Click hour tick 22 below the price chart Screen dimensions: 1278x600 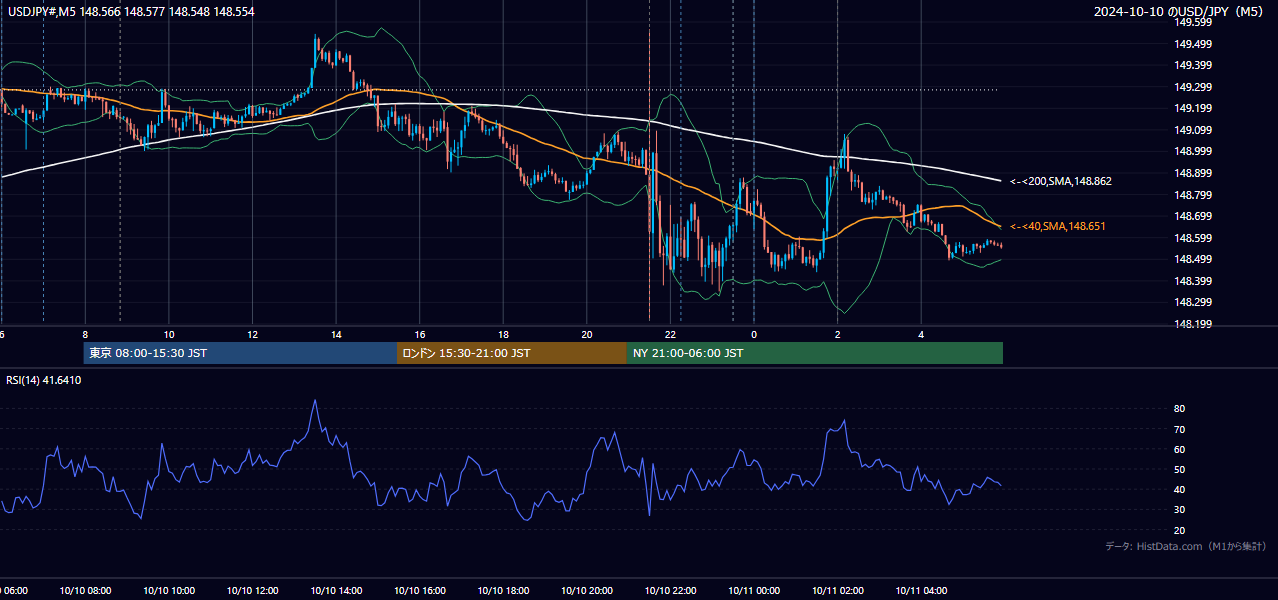[x=671, y=334]
